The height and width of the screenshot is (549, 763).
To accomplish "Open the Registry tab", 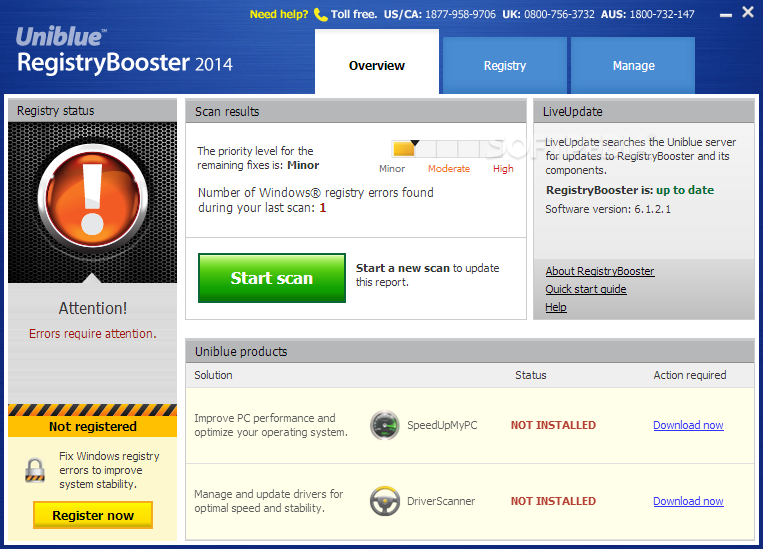I will 505,66.
